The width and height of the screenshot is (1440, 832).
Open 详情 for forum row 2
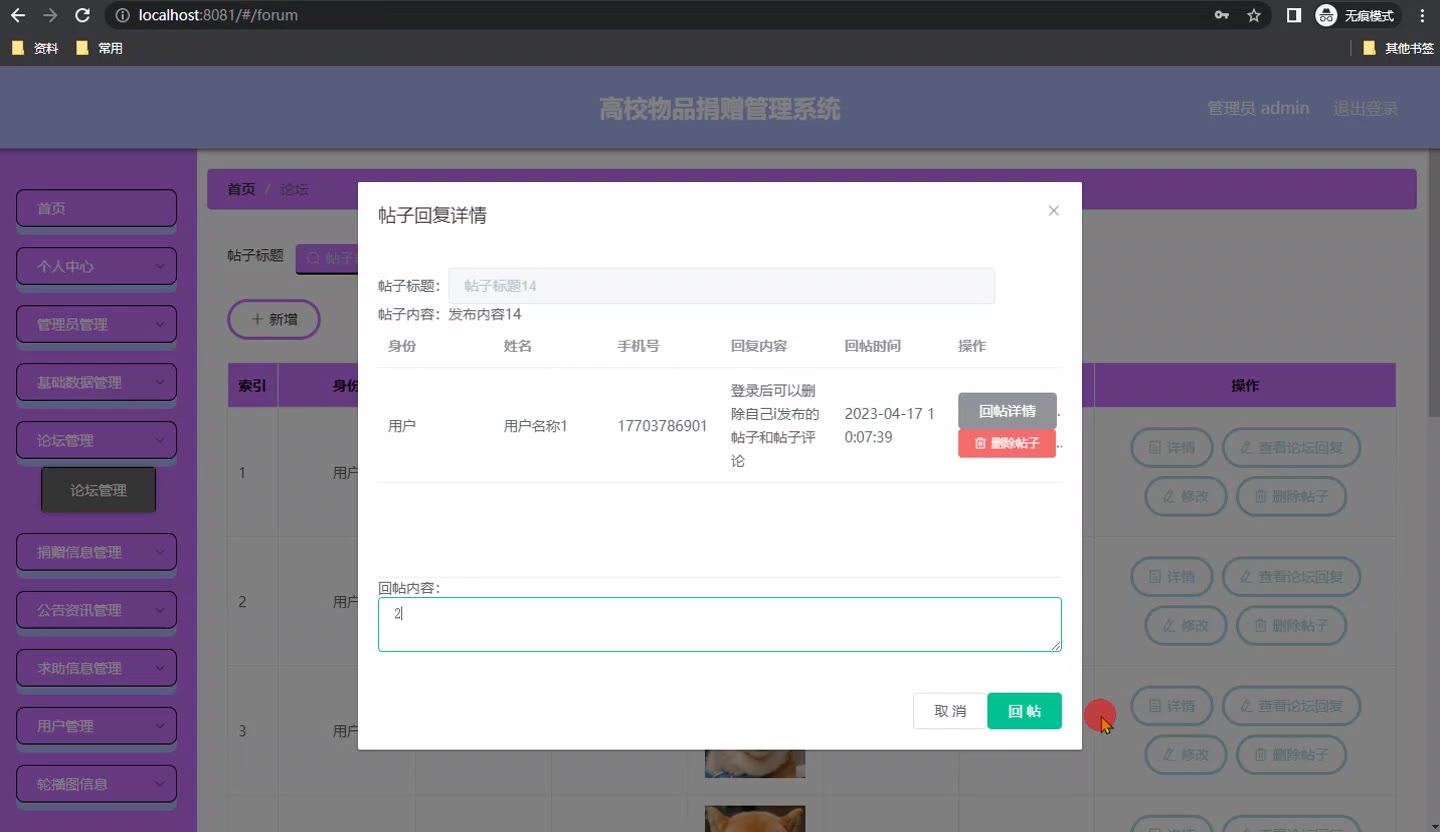pyautogui.click(x=1172, y=577)
